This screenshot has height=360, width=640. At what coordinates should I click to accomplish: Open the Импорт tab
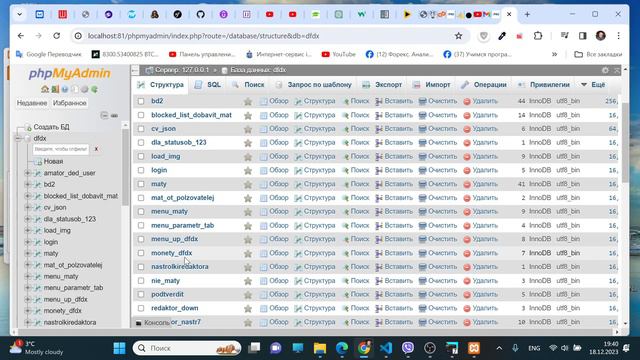432,84
